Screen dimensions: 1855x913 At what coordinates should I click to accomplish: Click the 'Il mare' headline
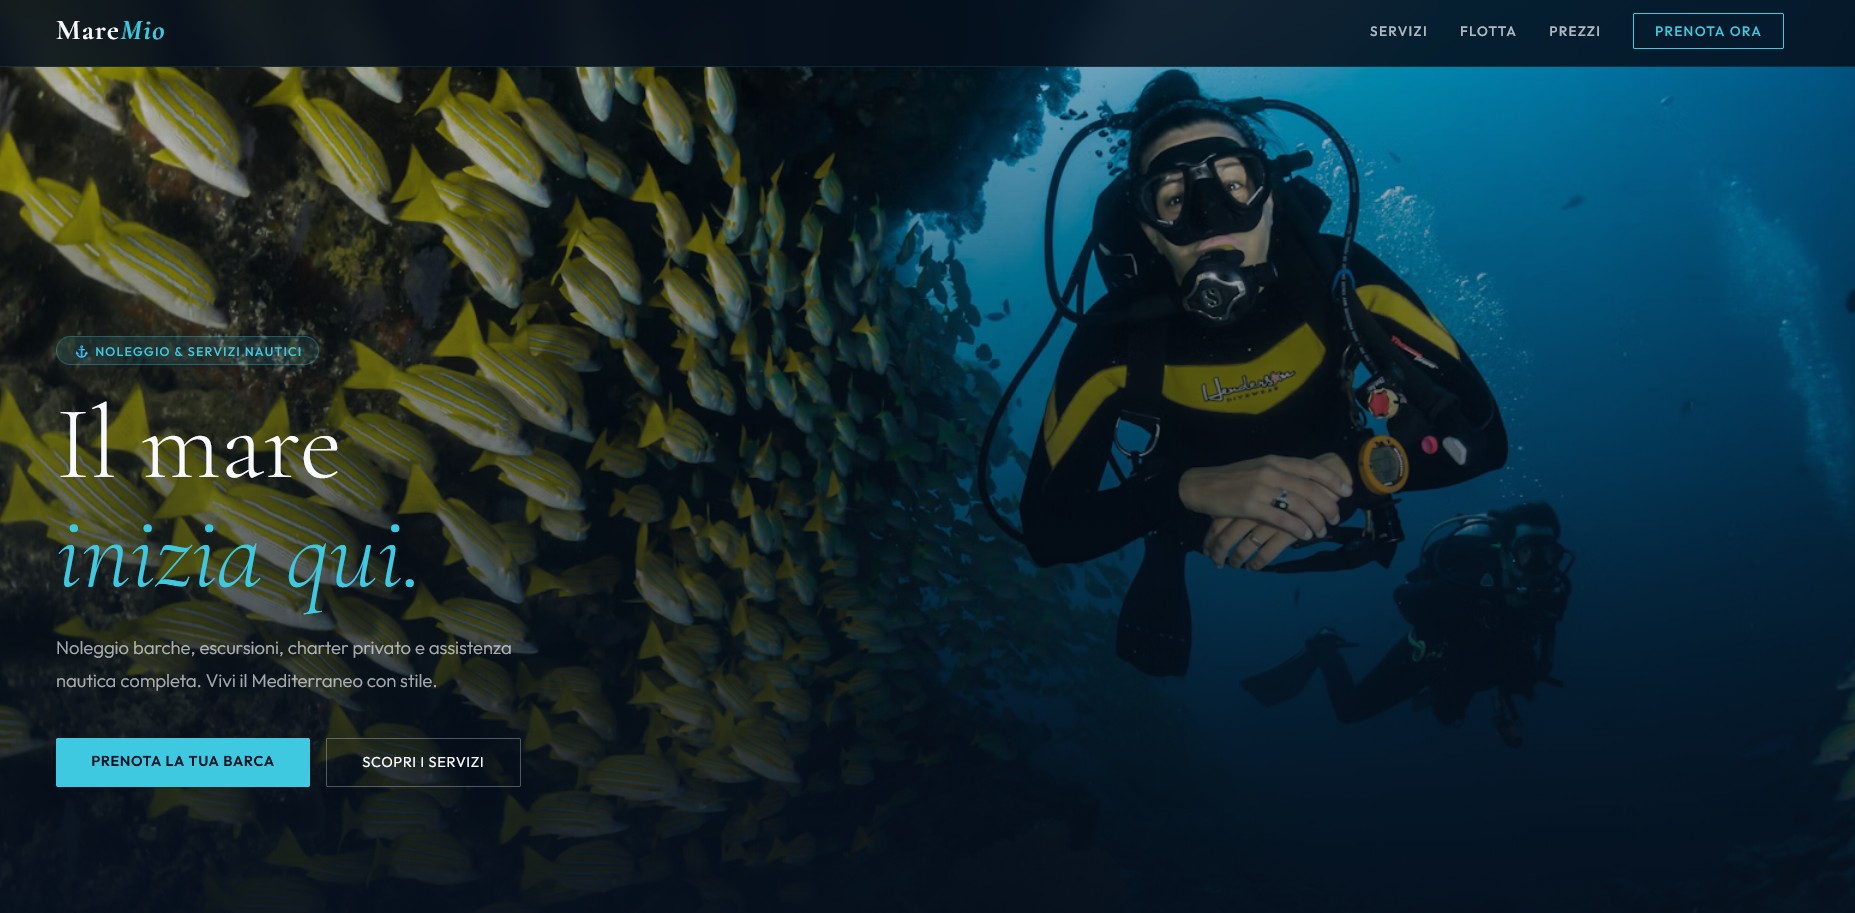(x=198, y=447)
